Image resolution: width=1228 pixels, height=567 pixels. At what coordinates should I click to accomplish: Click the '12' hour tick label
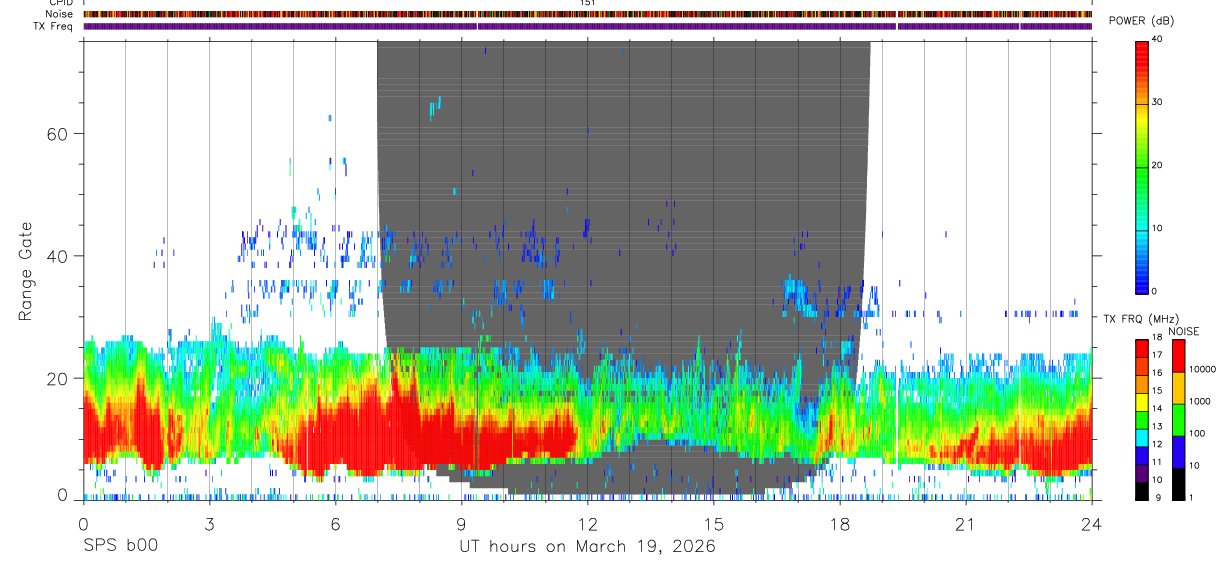[x=587, y=524]
